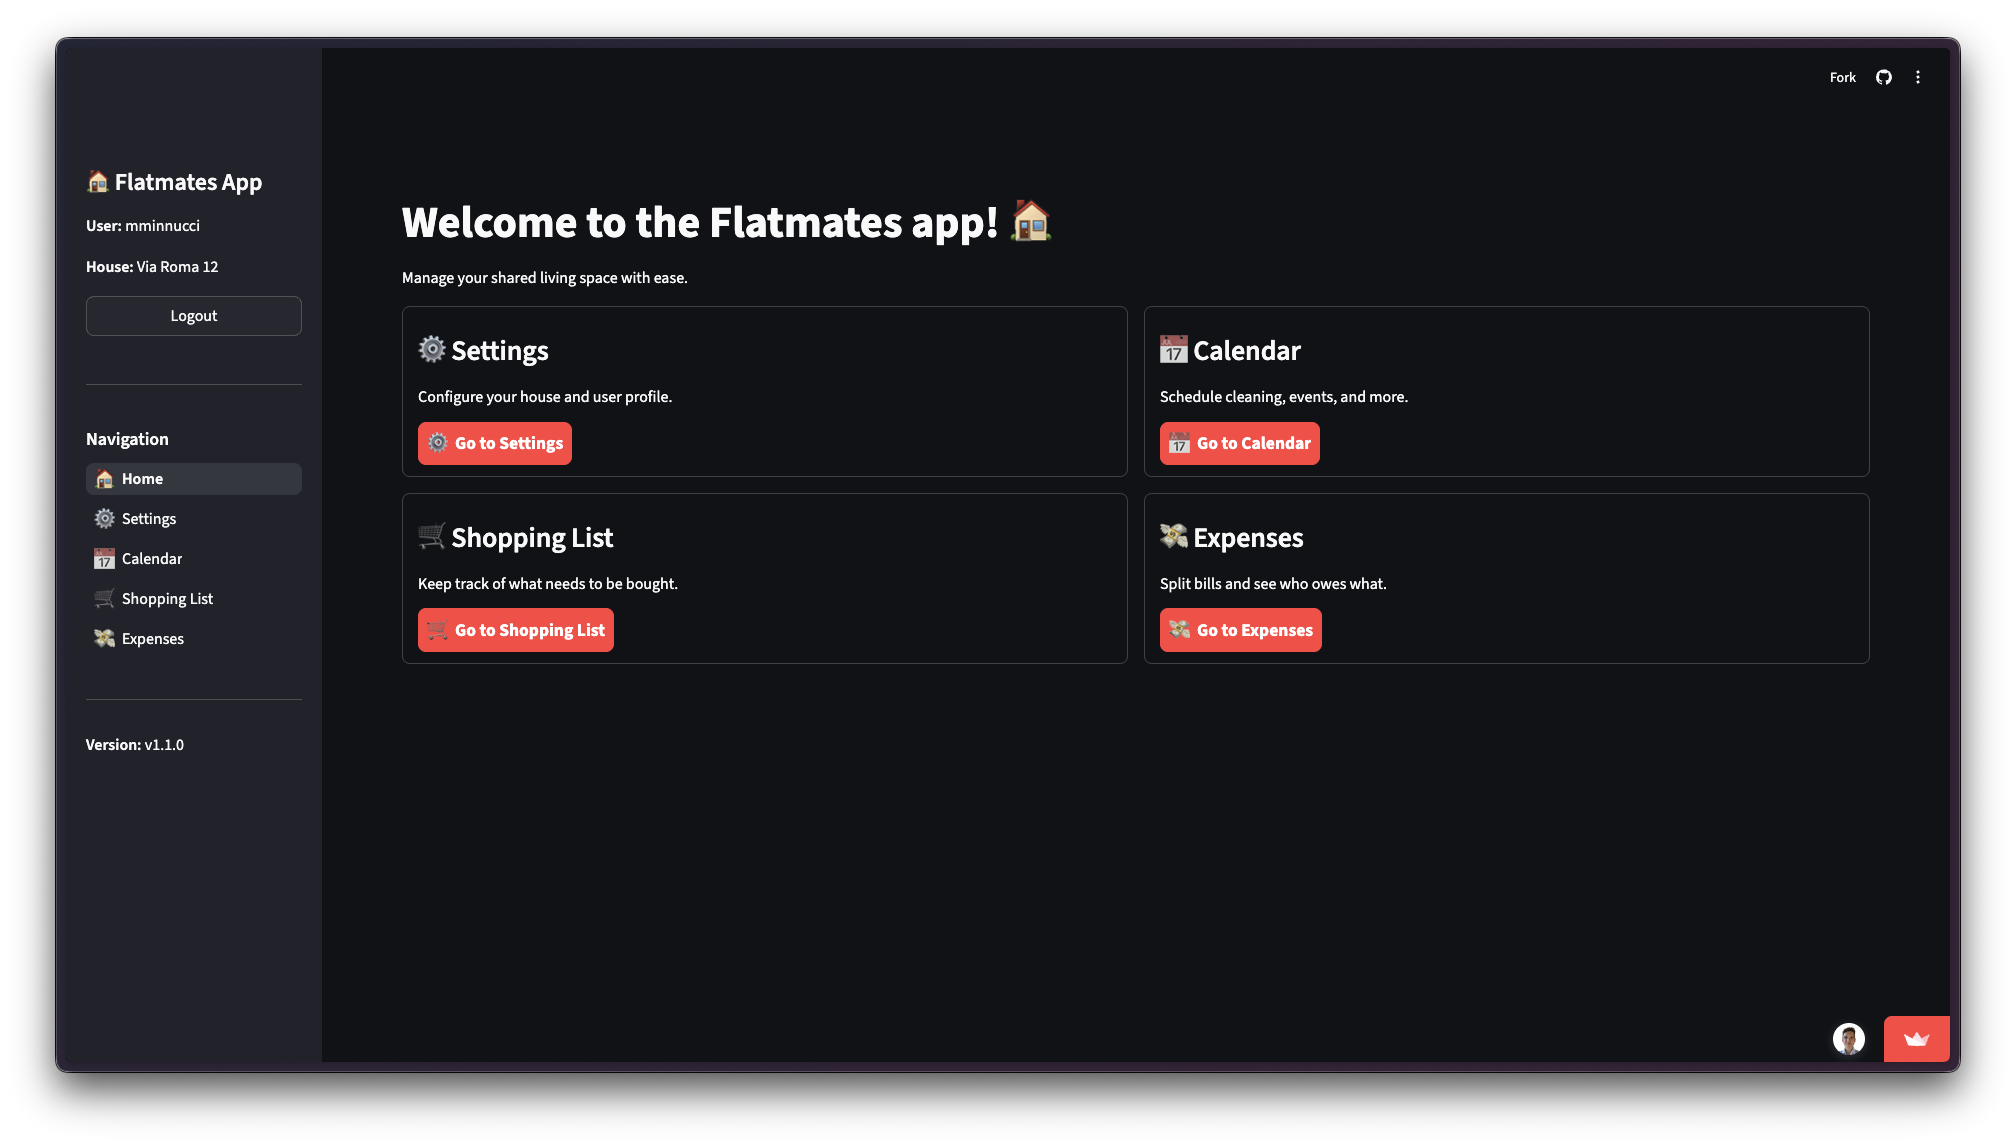Click the user avatar photo bottom right

1849,1040
